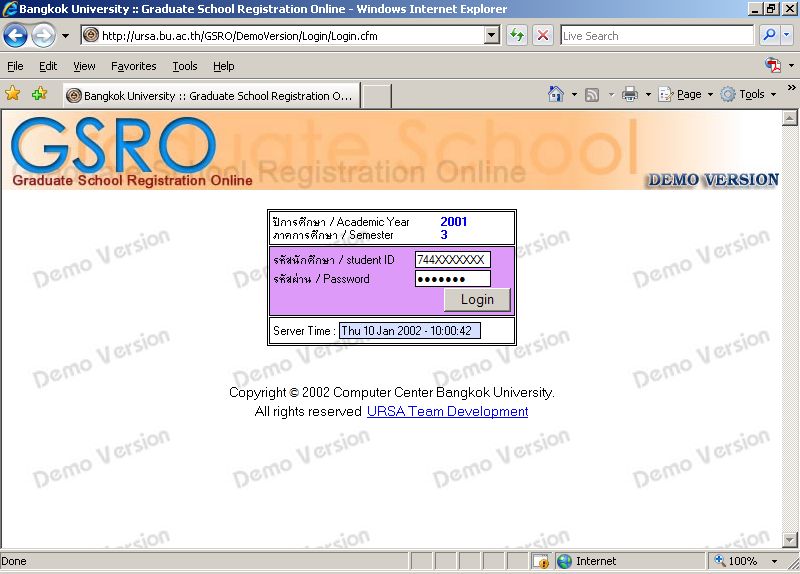Click the Semester value 3
The width and height of the screenshot is (800, 574).
(444, 235)
